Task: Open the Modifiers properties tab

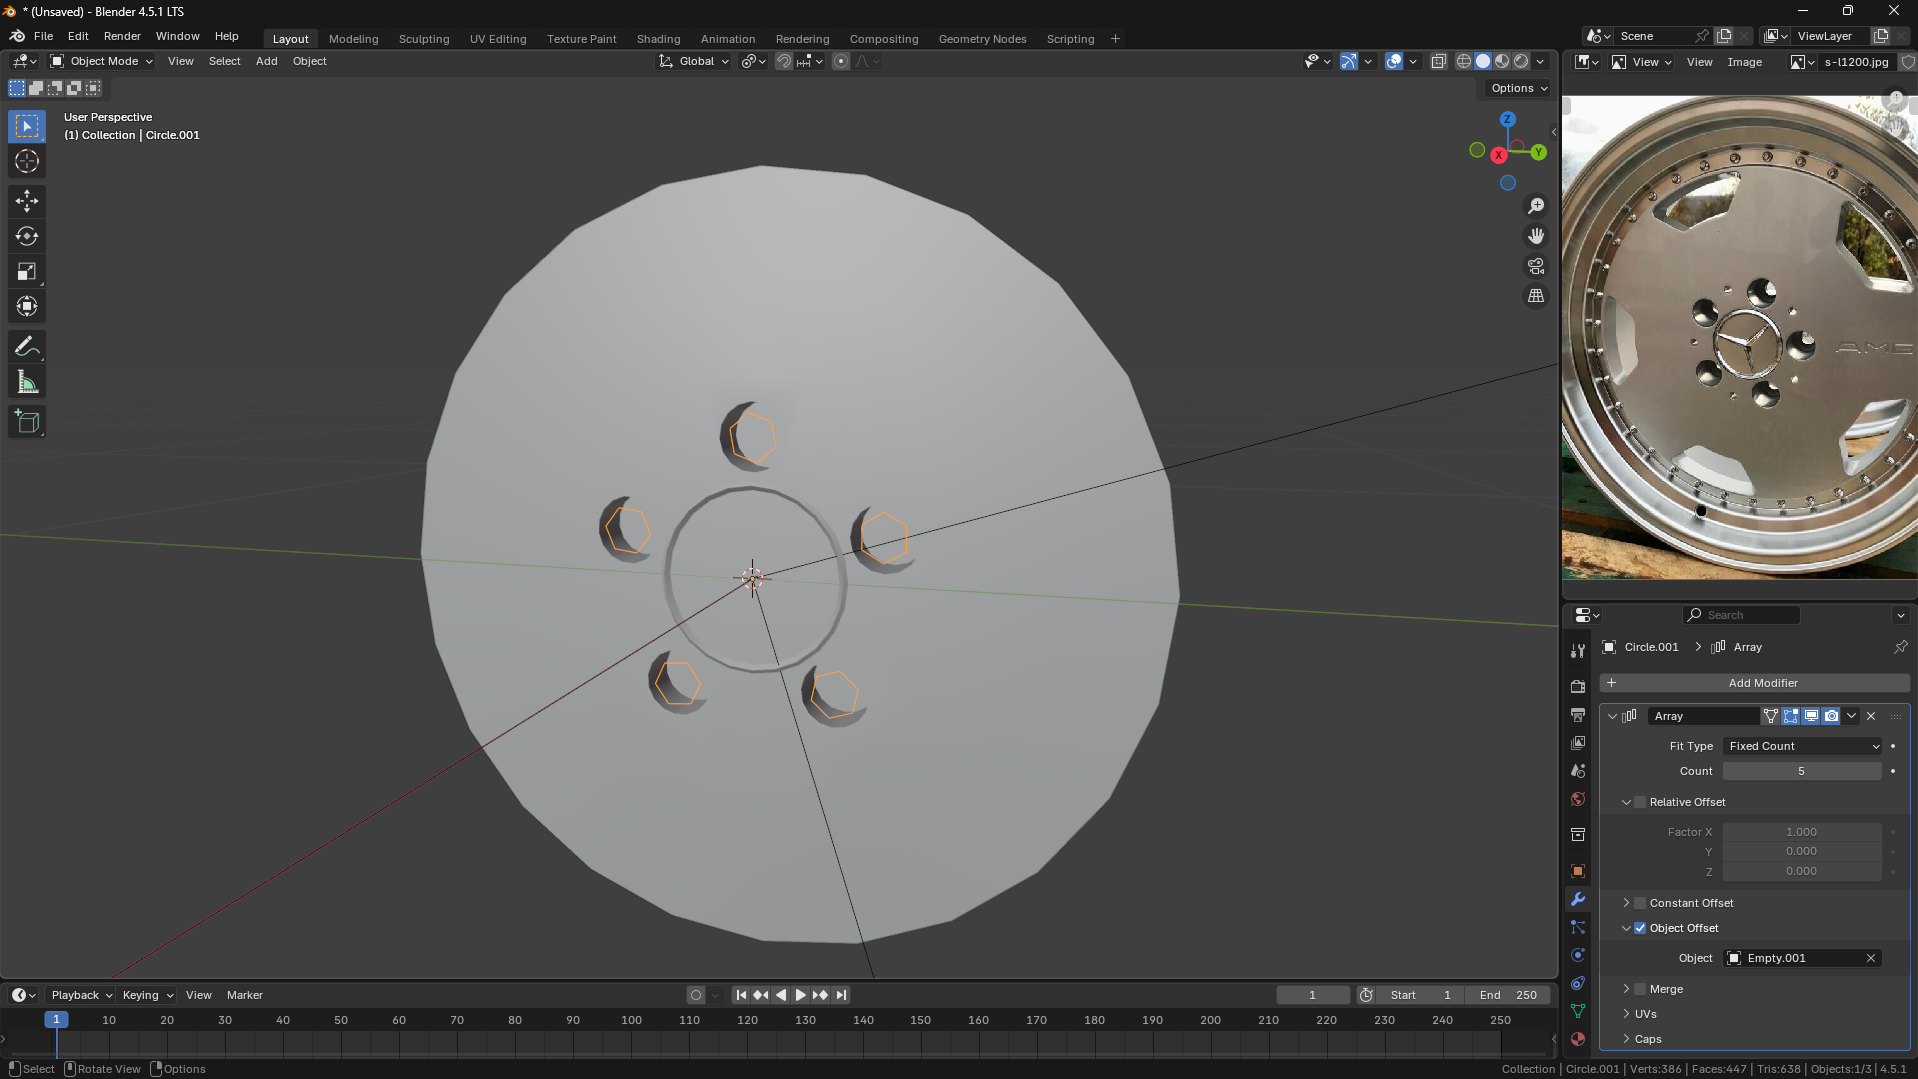Action: click(1578, 899)
